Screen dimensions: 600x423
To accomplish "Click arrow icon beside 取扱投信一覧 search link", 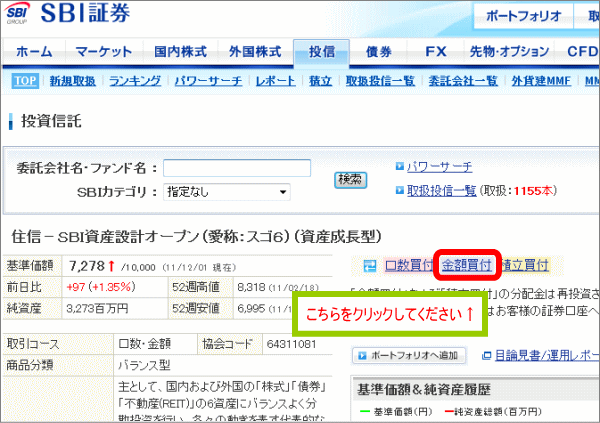I will click(399, 190).
